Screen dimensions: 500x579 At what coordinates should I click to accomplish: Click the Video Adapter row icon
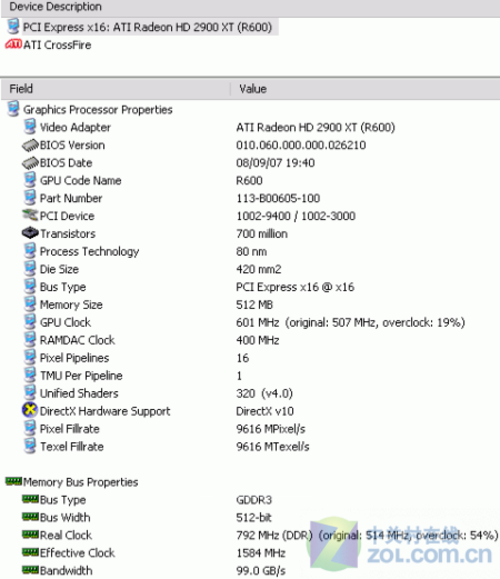tap(30, 127)
